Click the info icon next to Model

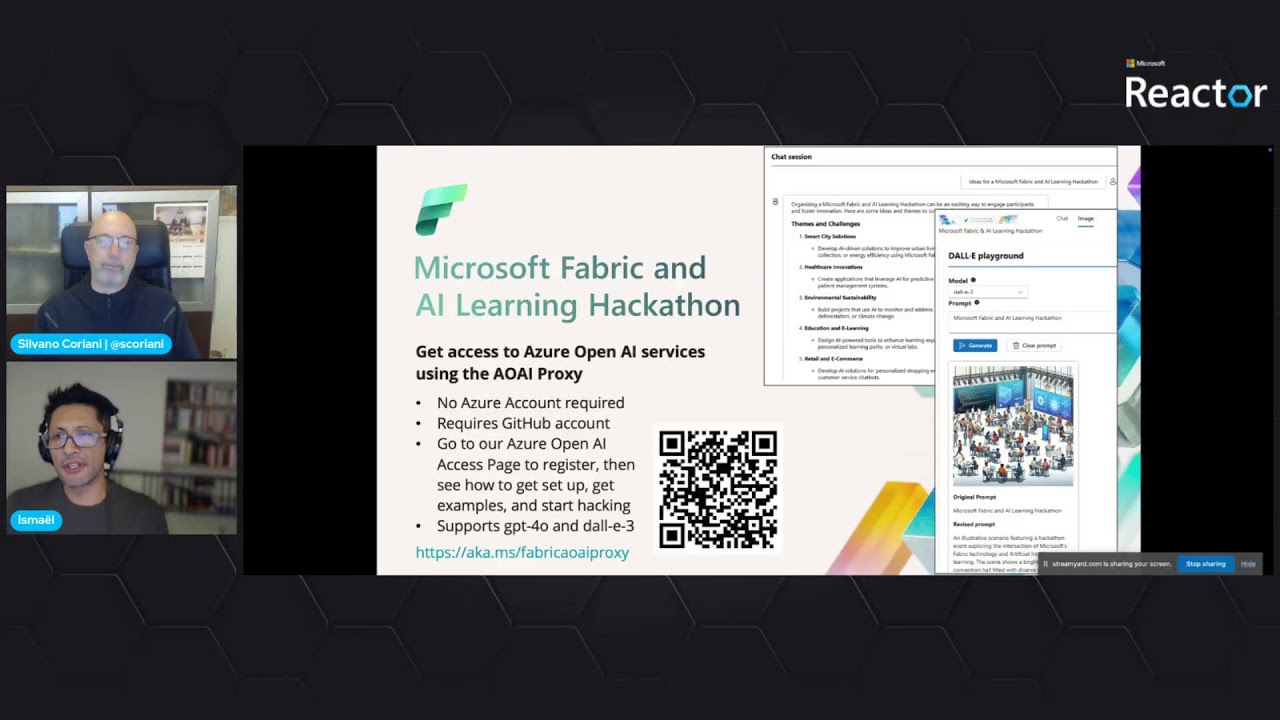pyautogui.click(x=973, y=280)
